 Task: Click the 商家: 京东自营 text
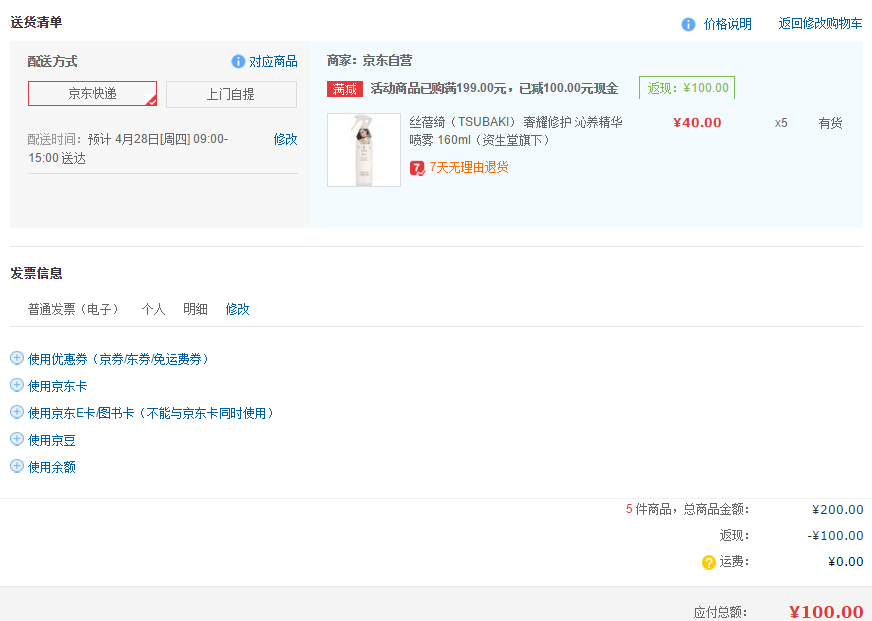tap(370, 61)
